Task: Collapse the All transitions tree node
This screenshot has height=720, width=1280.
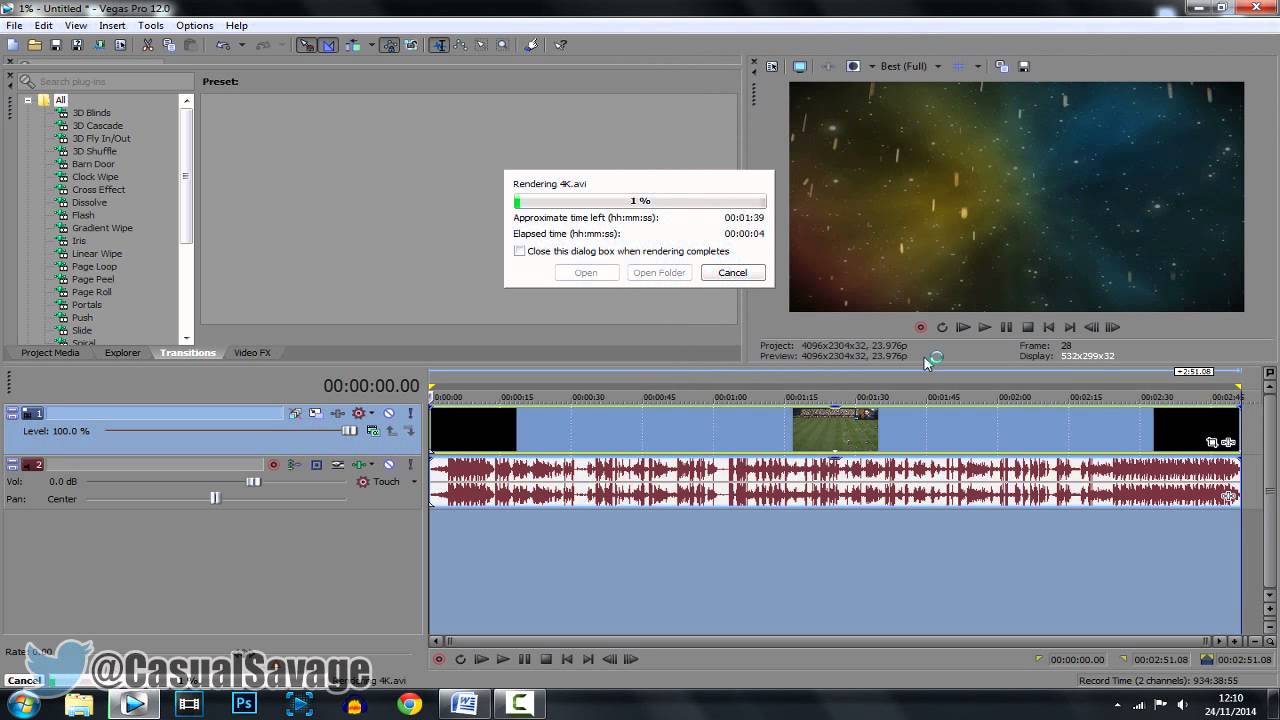Action: pos(28,100)
